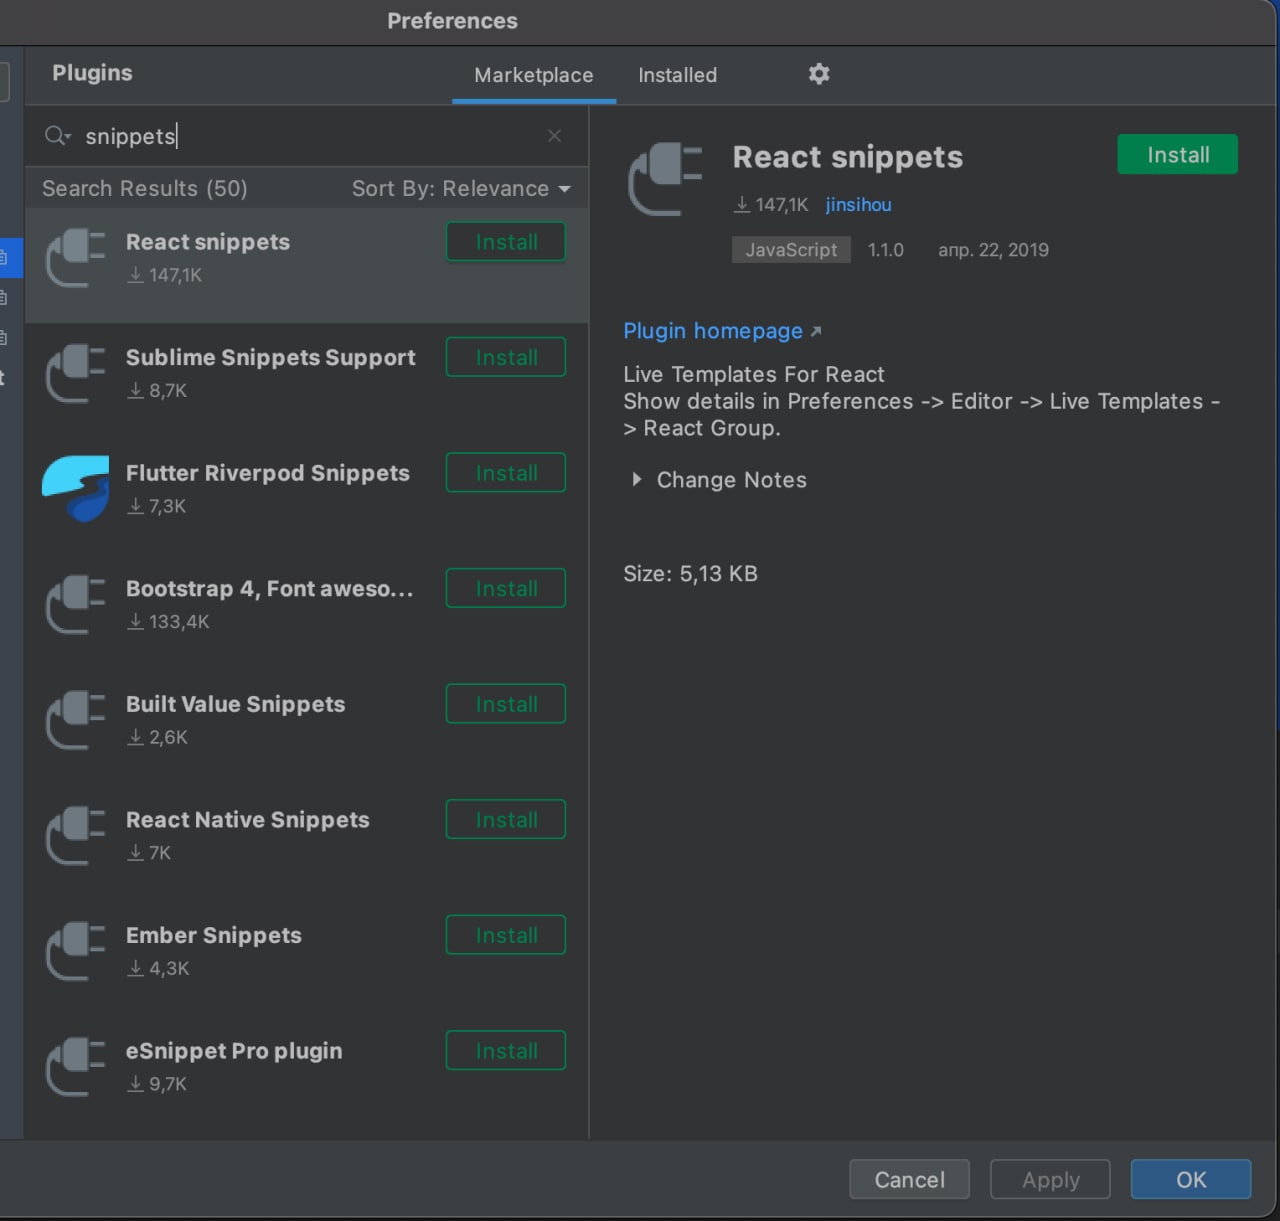Clear the snippets search field
The height and width of the screenshot is (1221, 1280).
tap(554, 136)
